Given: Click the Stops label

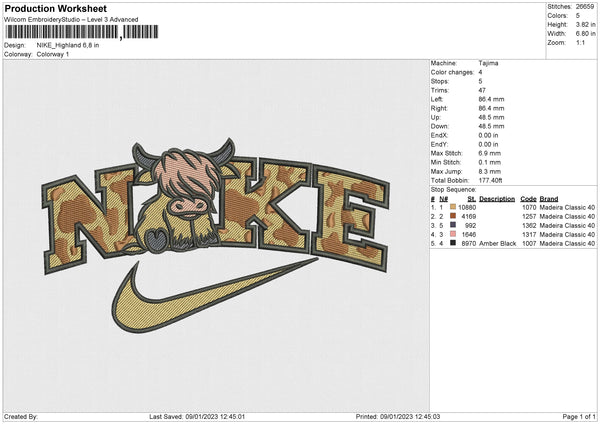Looking at the screenshot, I should (440, 81).
